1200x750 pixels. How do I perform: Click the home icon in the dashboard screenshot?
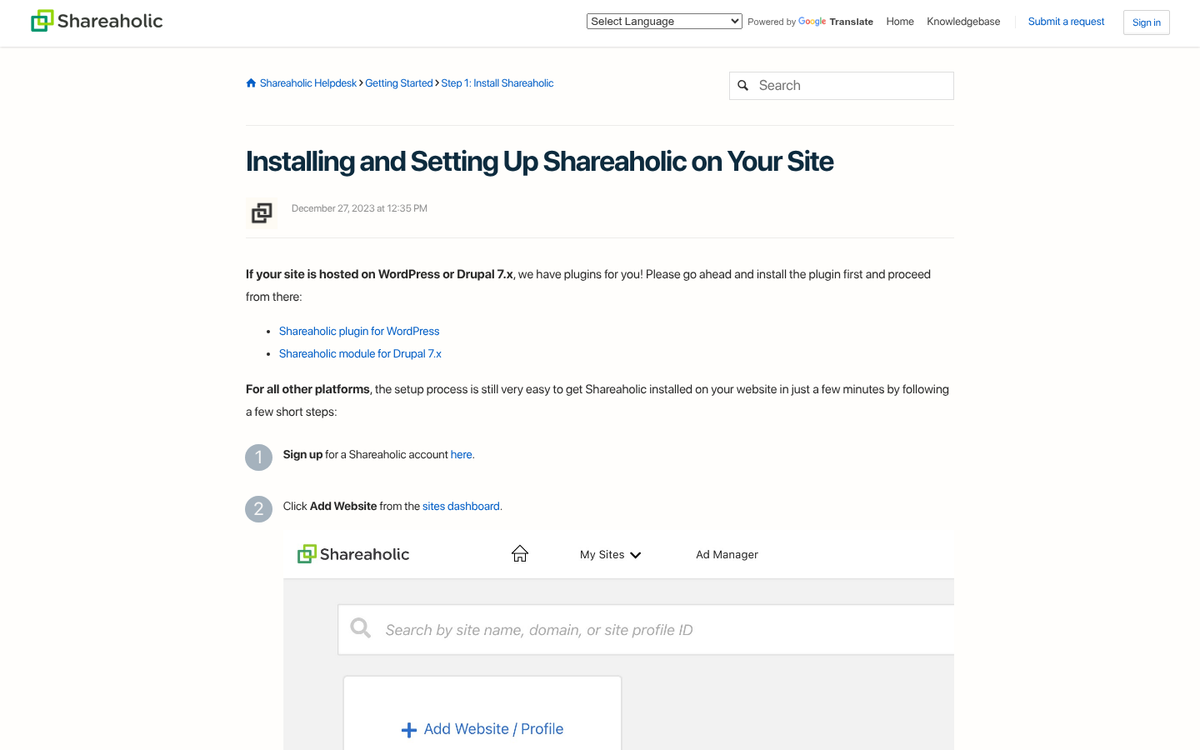coord(519,552)
